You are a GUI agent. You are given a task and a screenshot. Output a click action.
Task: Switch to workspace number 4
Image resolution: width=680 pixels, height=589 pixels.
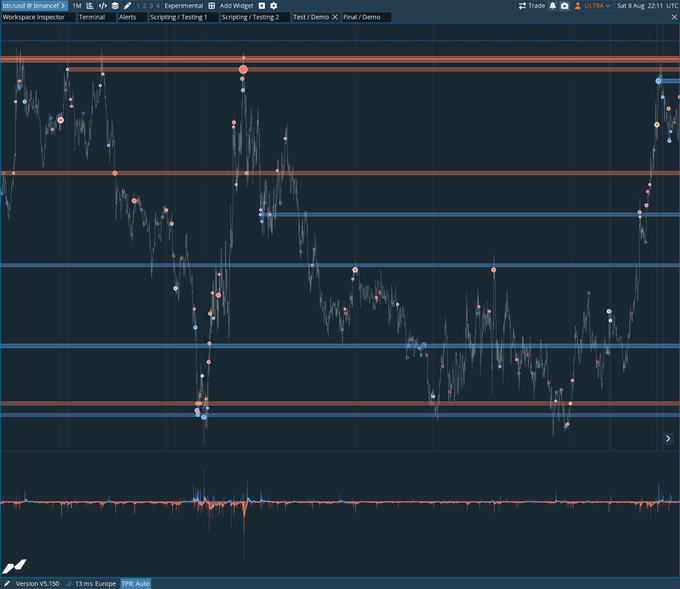point(157,6)
